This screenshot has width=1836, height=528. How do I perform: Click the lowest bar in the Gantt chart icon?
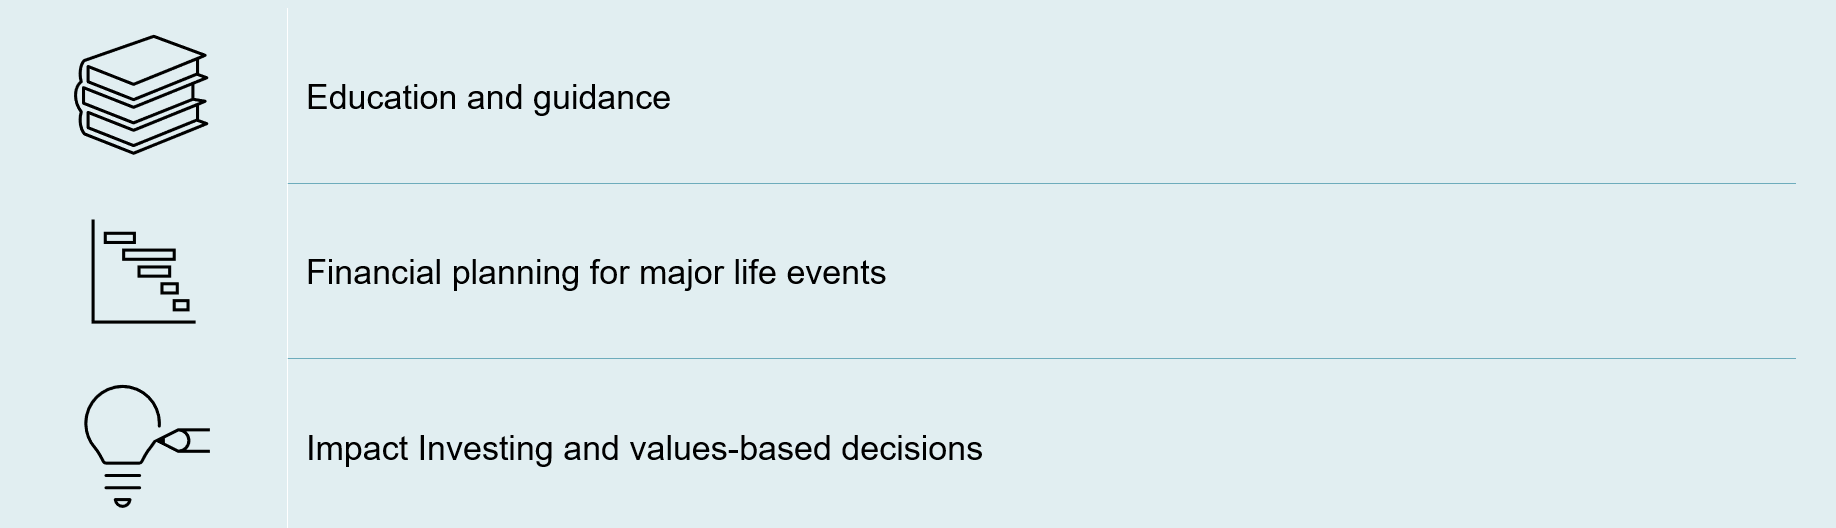click(x=181, y=305)
